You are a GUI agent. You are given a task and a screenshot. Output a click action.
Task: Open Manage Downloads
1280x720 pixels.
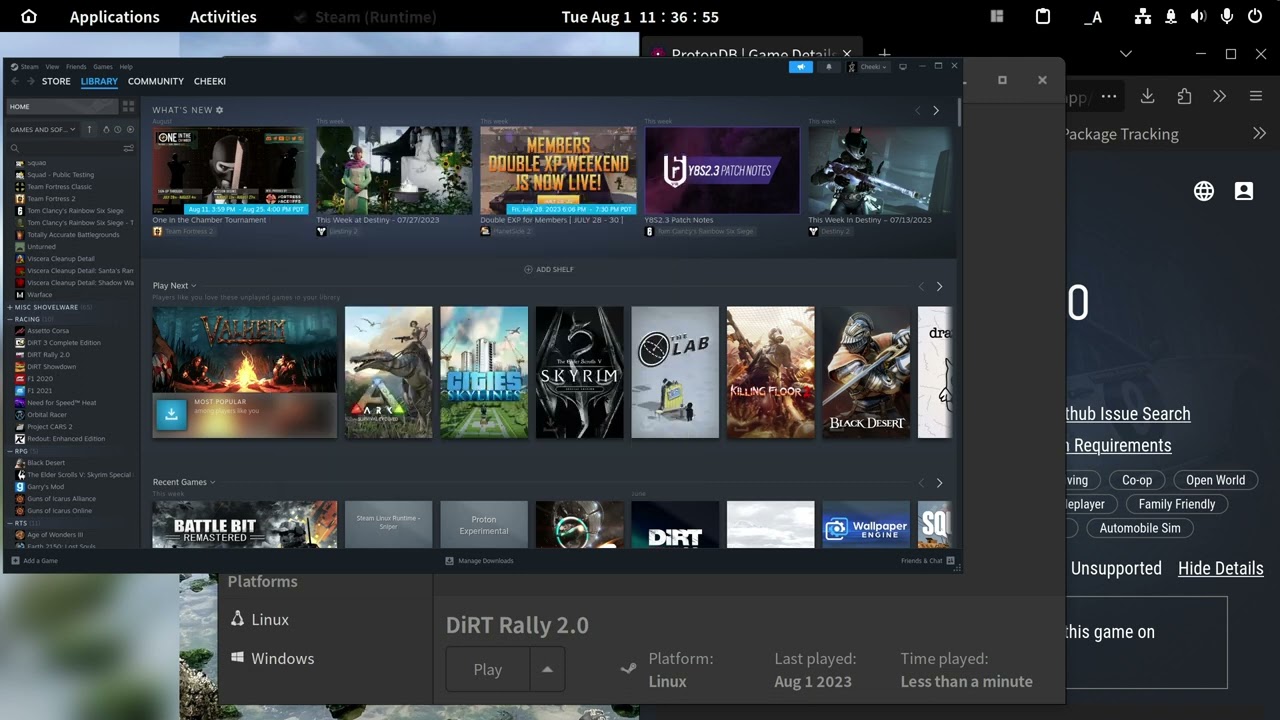tap(479, 561)
